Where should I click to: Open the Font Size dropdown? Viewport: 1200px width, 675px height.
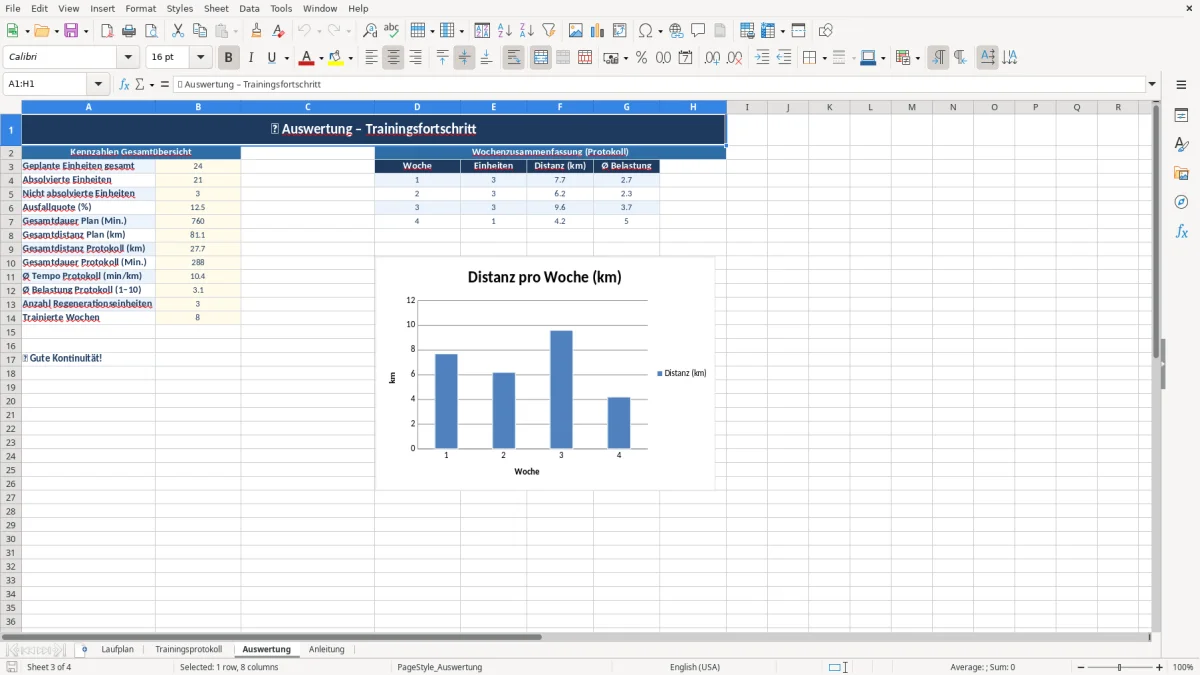click(200, 58)
